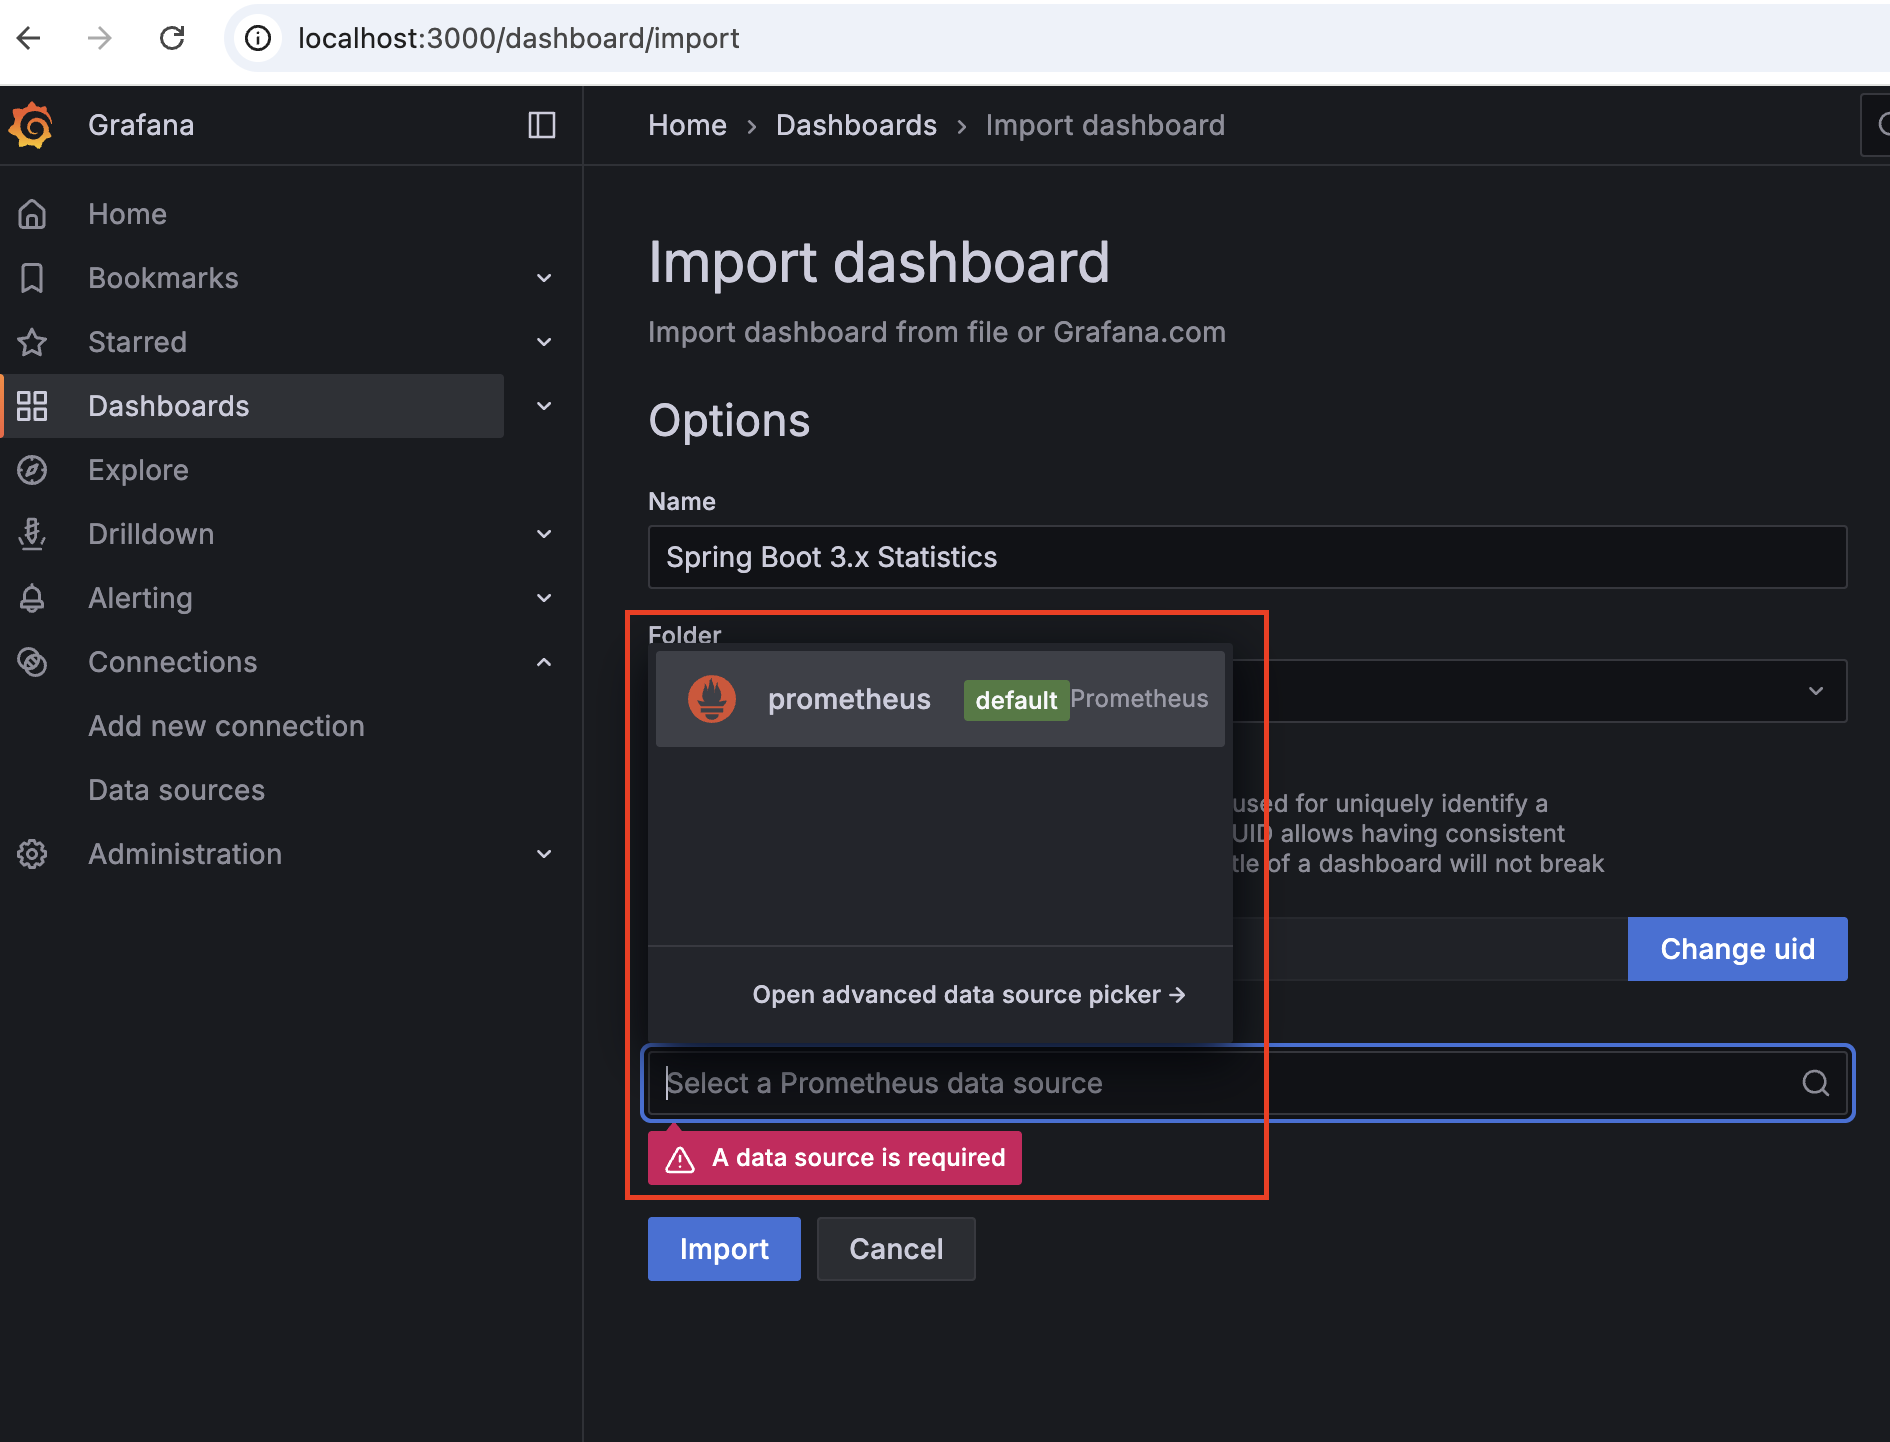Click the Dashboards grid icon
The width and height of the screenshot is (1890, 1442).
pos(32,406)
